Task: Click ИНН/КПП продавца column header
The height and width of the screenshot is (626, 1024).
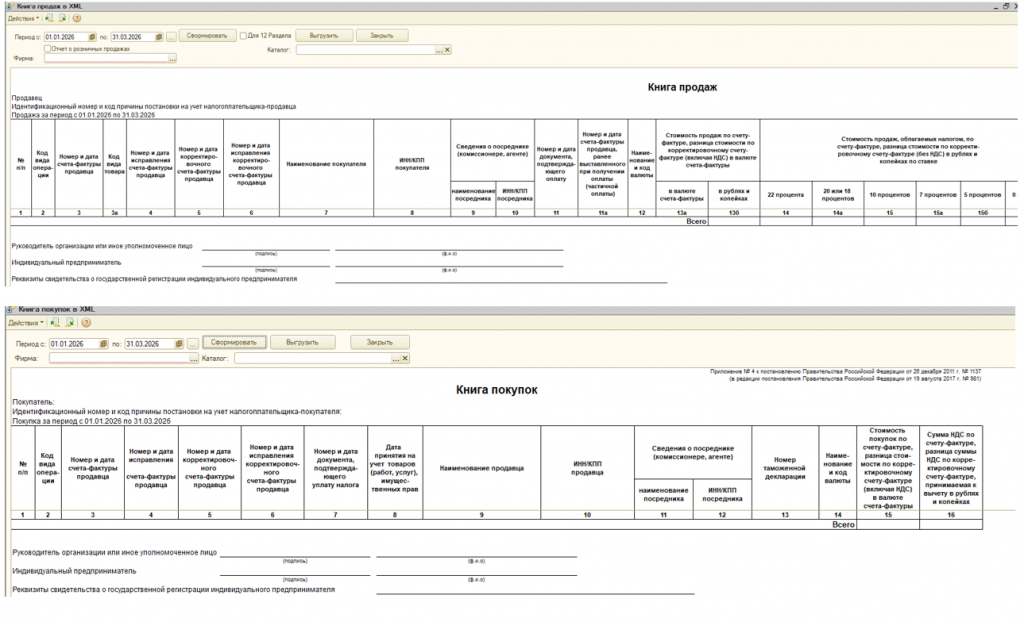Action: (587, 468)
